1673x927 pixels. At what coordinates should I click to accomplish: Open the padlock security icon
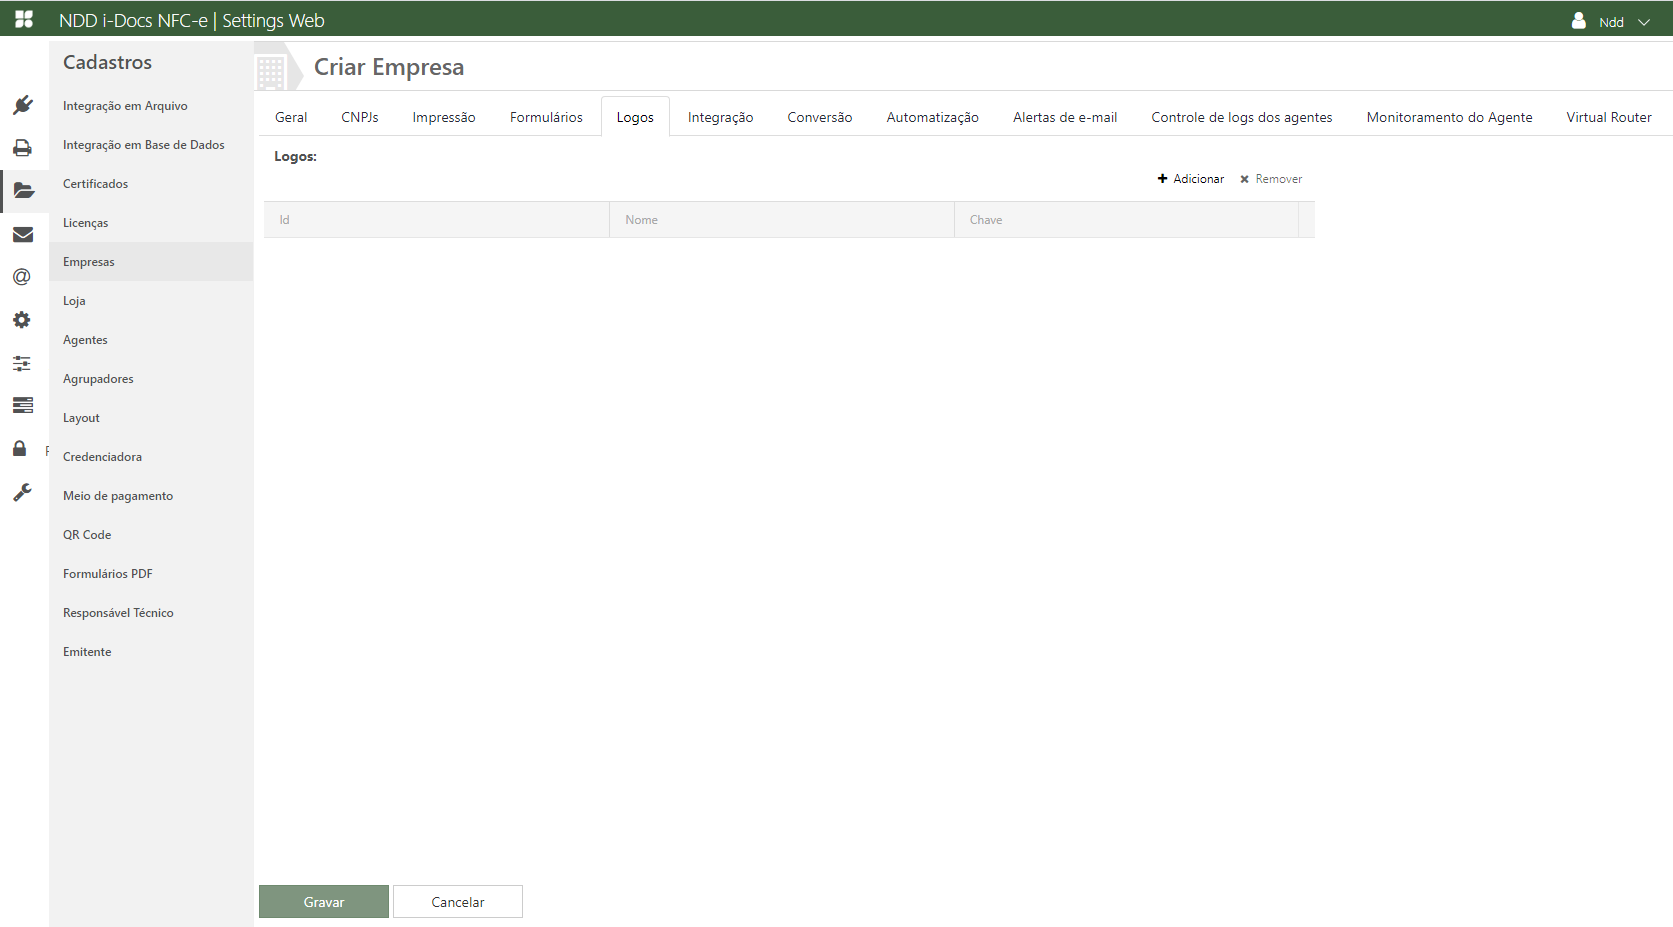coord(19,448)
